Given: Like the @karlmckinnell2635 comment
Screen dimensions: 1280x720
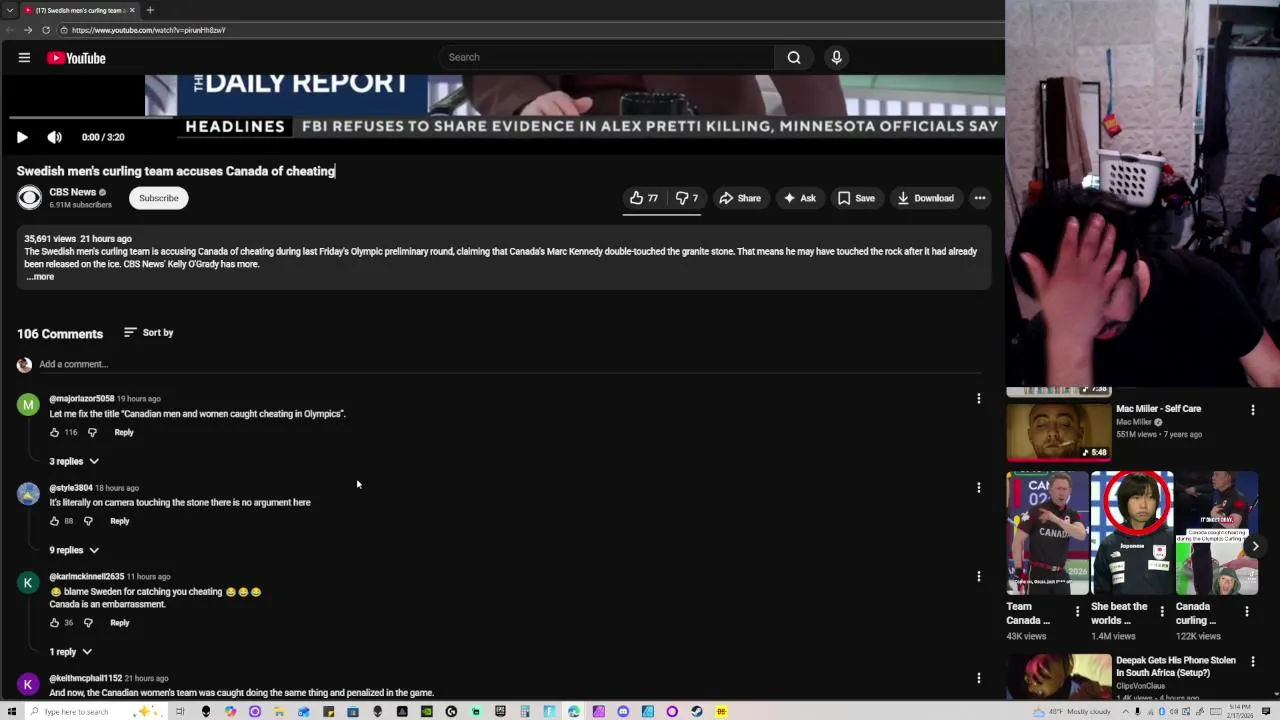Looking at the screenshot, I should click(x=54, y=623).
